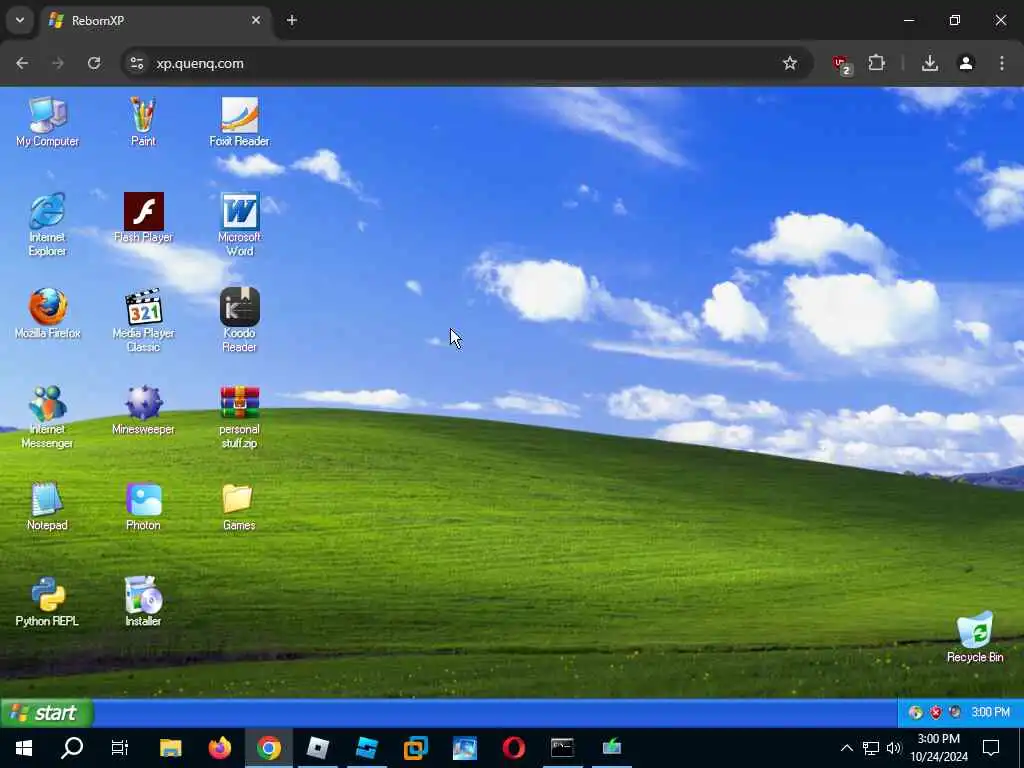Click the uBlock extension icon in Chrome

click(x=842, y=64)
